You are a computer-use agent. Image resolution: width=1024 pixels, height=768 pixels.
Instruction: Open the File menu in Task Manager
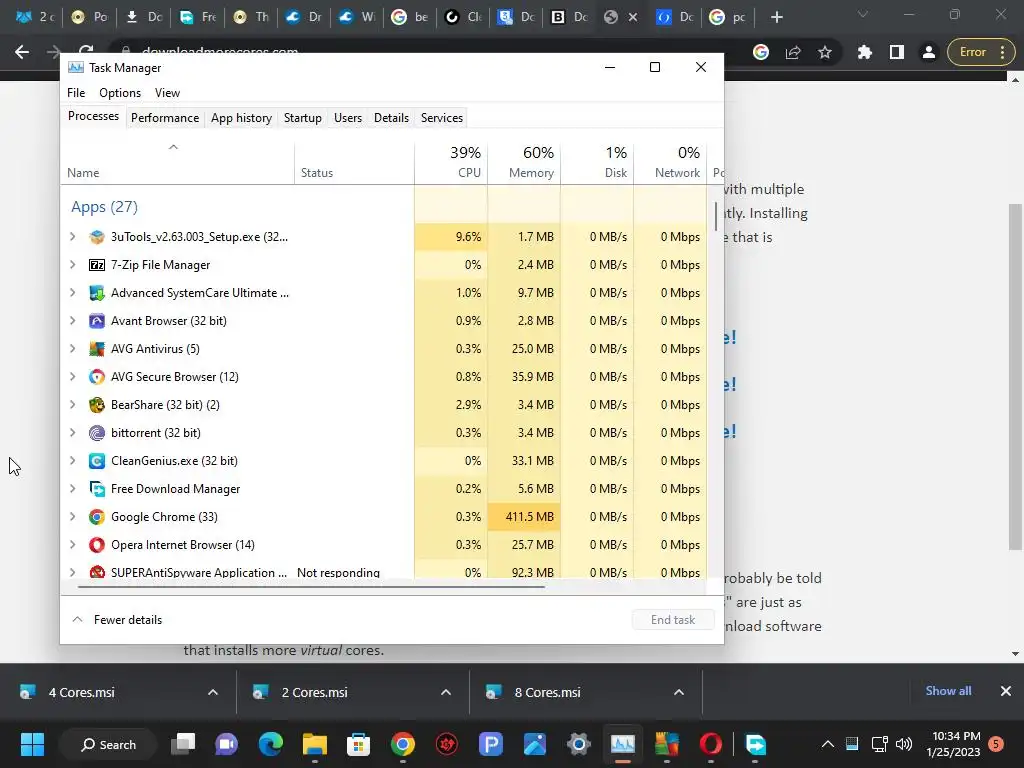pos(76,93)
